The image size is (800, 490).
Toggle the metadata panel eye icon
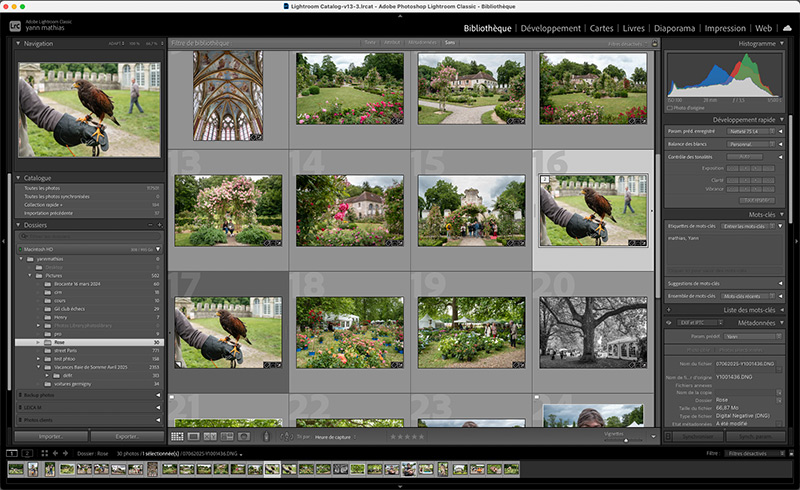coord(669,323)
